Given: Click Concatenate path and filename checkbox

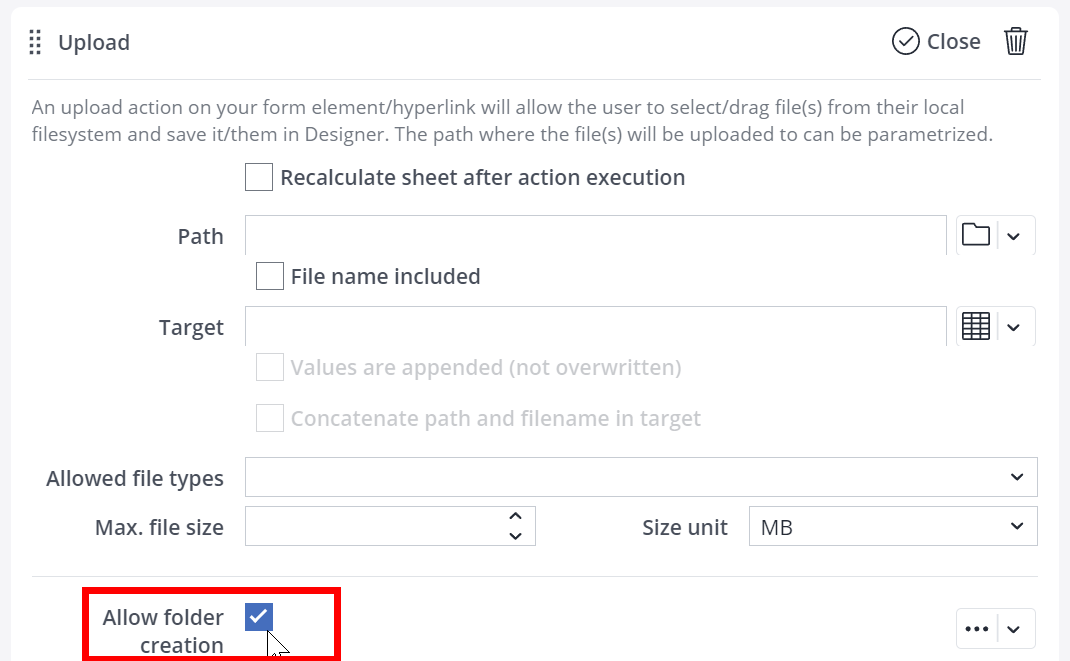Looking at the screenshot, I should pyautogui.click(x=270, y=418).
